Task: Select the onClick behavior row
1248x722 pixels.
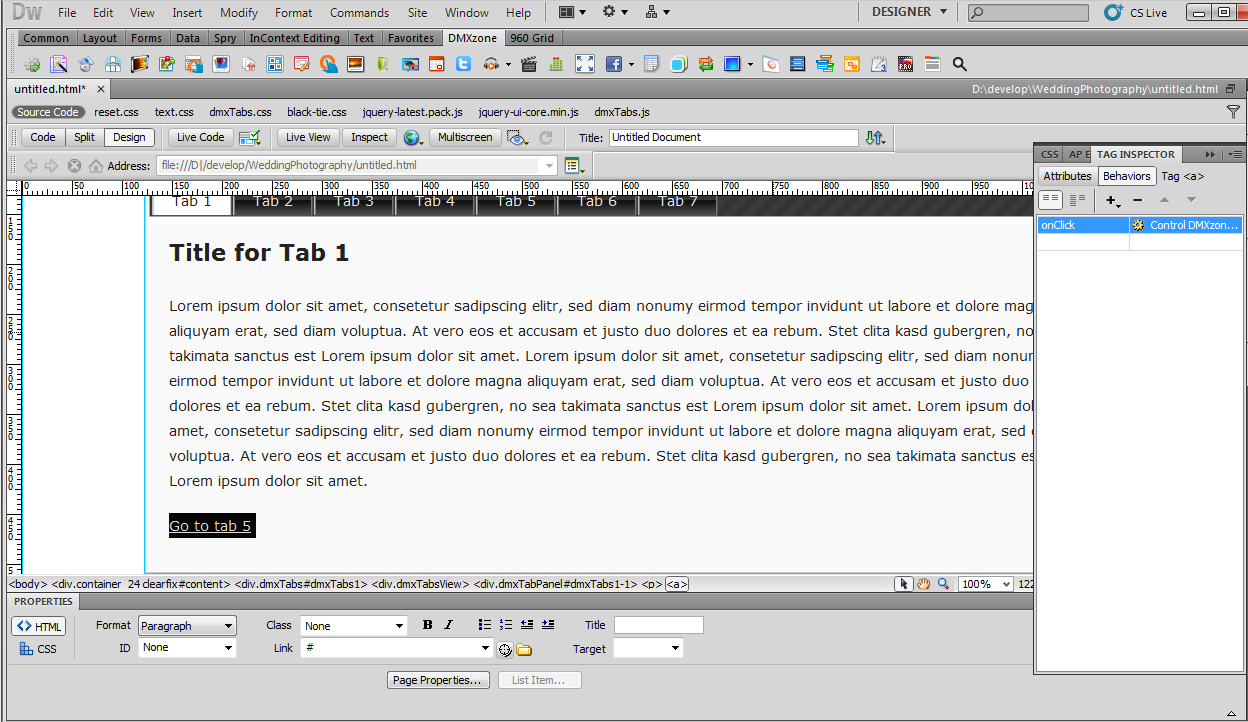Action: tap(1139, 226)
